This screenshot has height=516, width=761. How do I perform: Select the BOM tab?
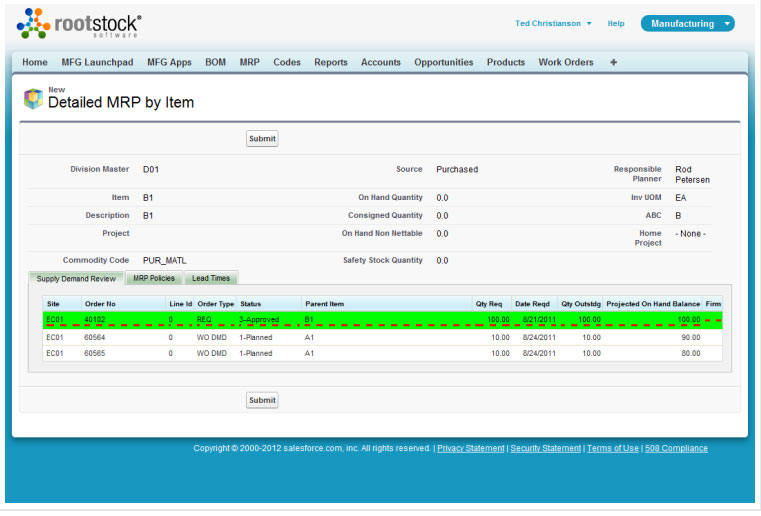tap(215, 62)
